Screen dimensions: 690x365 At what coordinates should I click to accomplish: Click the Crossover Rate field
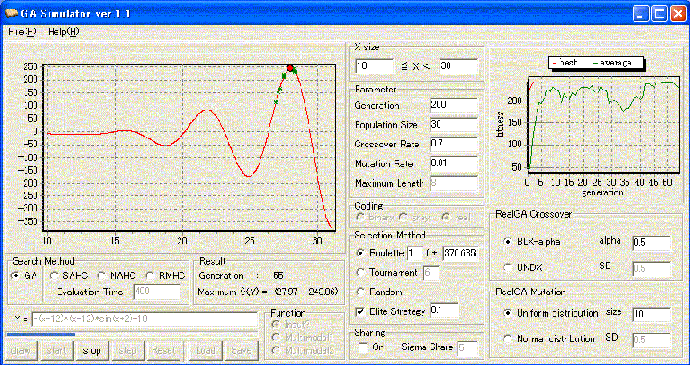(454, 144)
